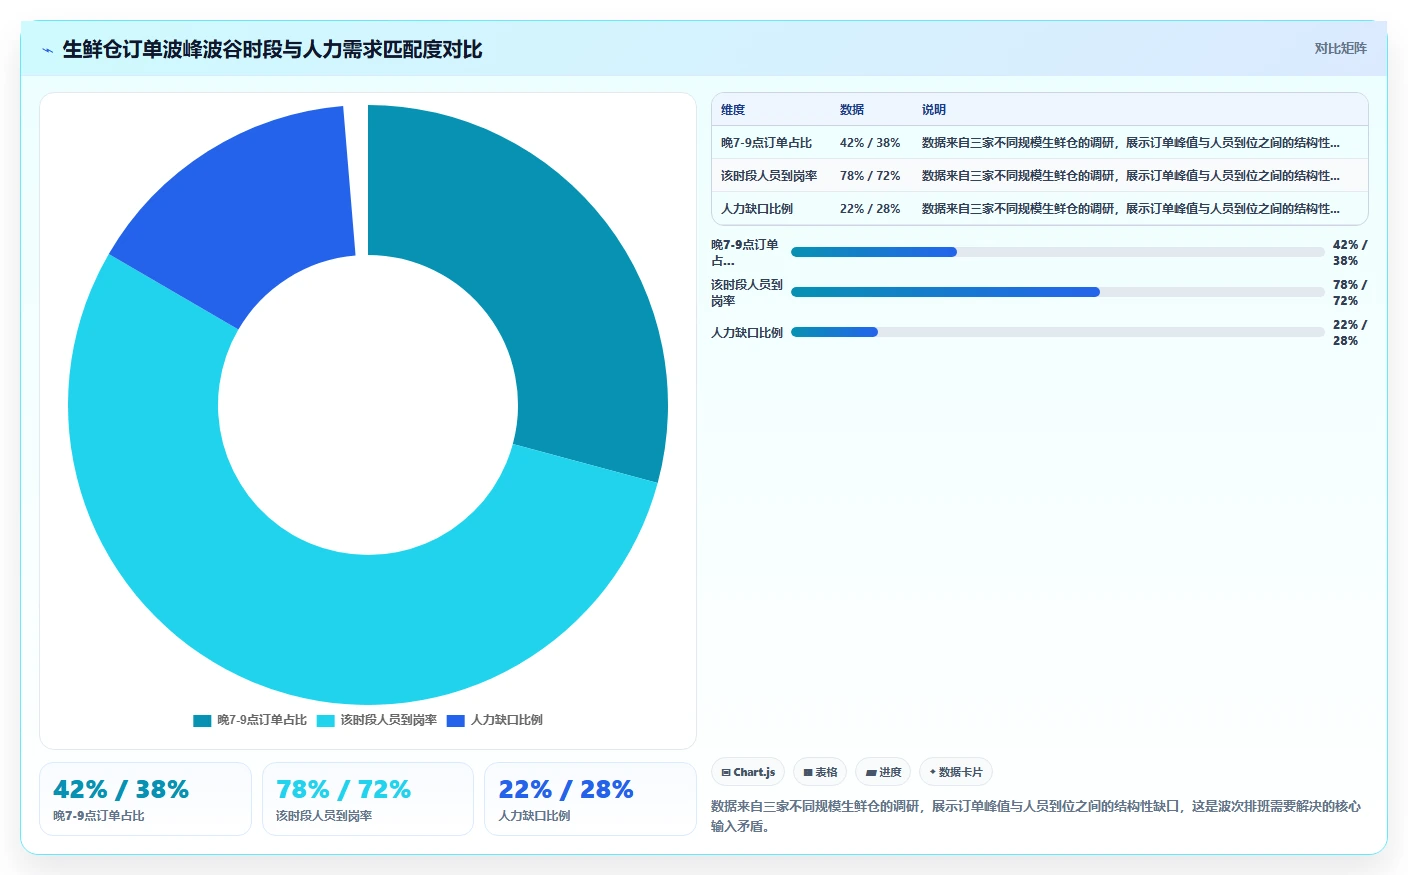Click the 人力缺口比例 progress bar
Viewport: 1408px width, 875px height.
(x=1057, y=332)
